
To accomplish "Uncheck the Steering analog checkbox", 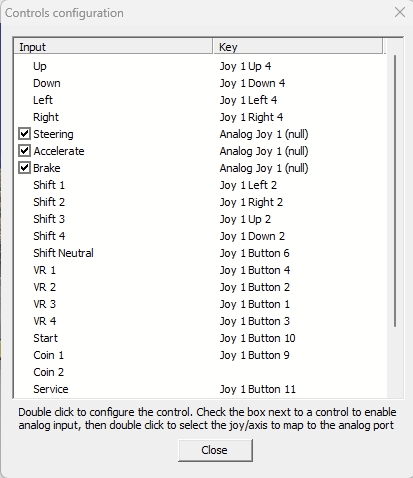I will tap(24, 134).
